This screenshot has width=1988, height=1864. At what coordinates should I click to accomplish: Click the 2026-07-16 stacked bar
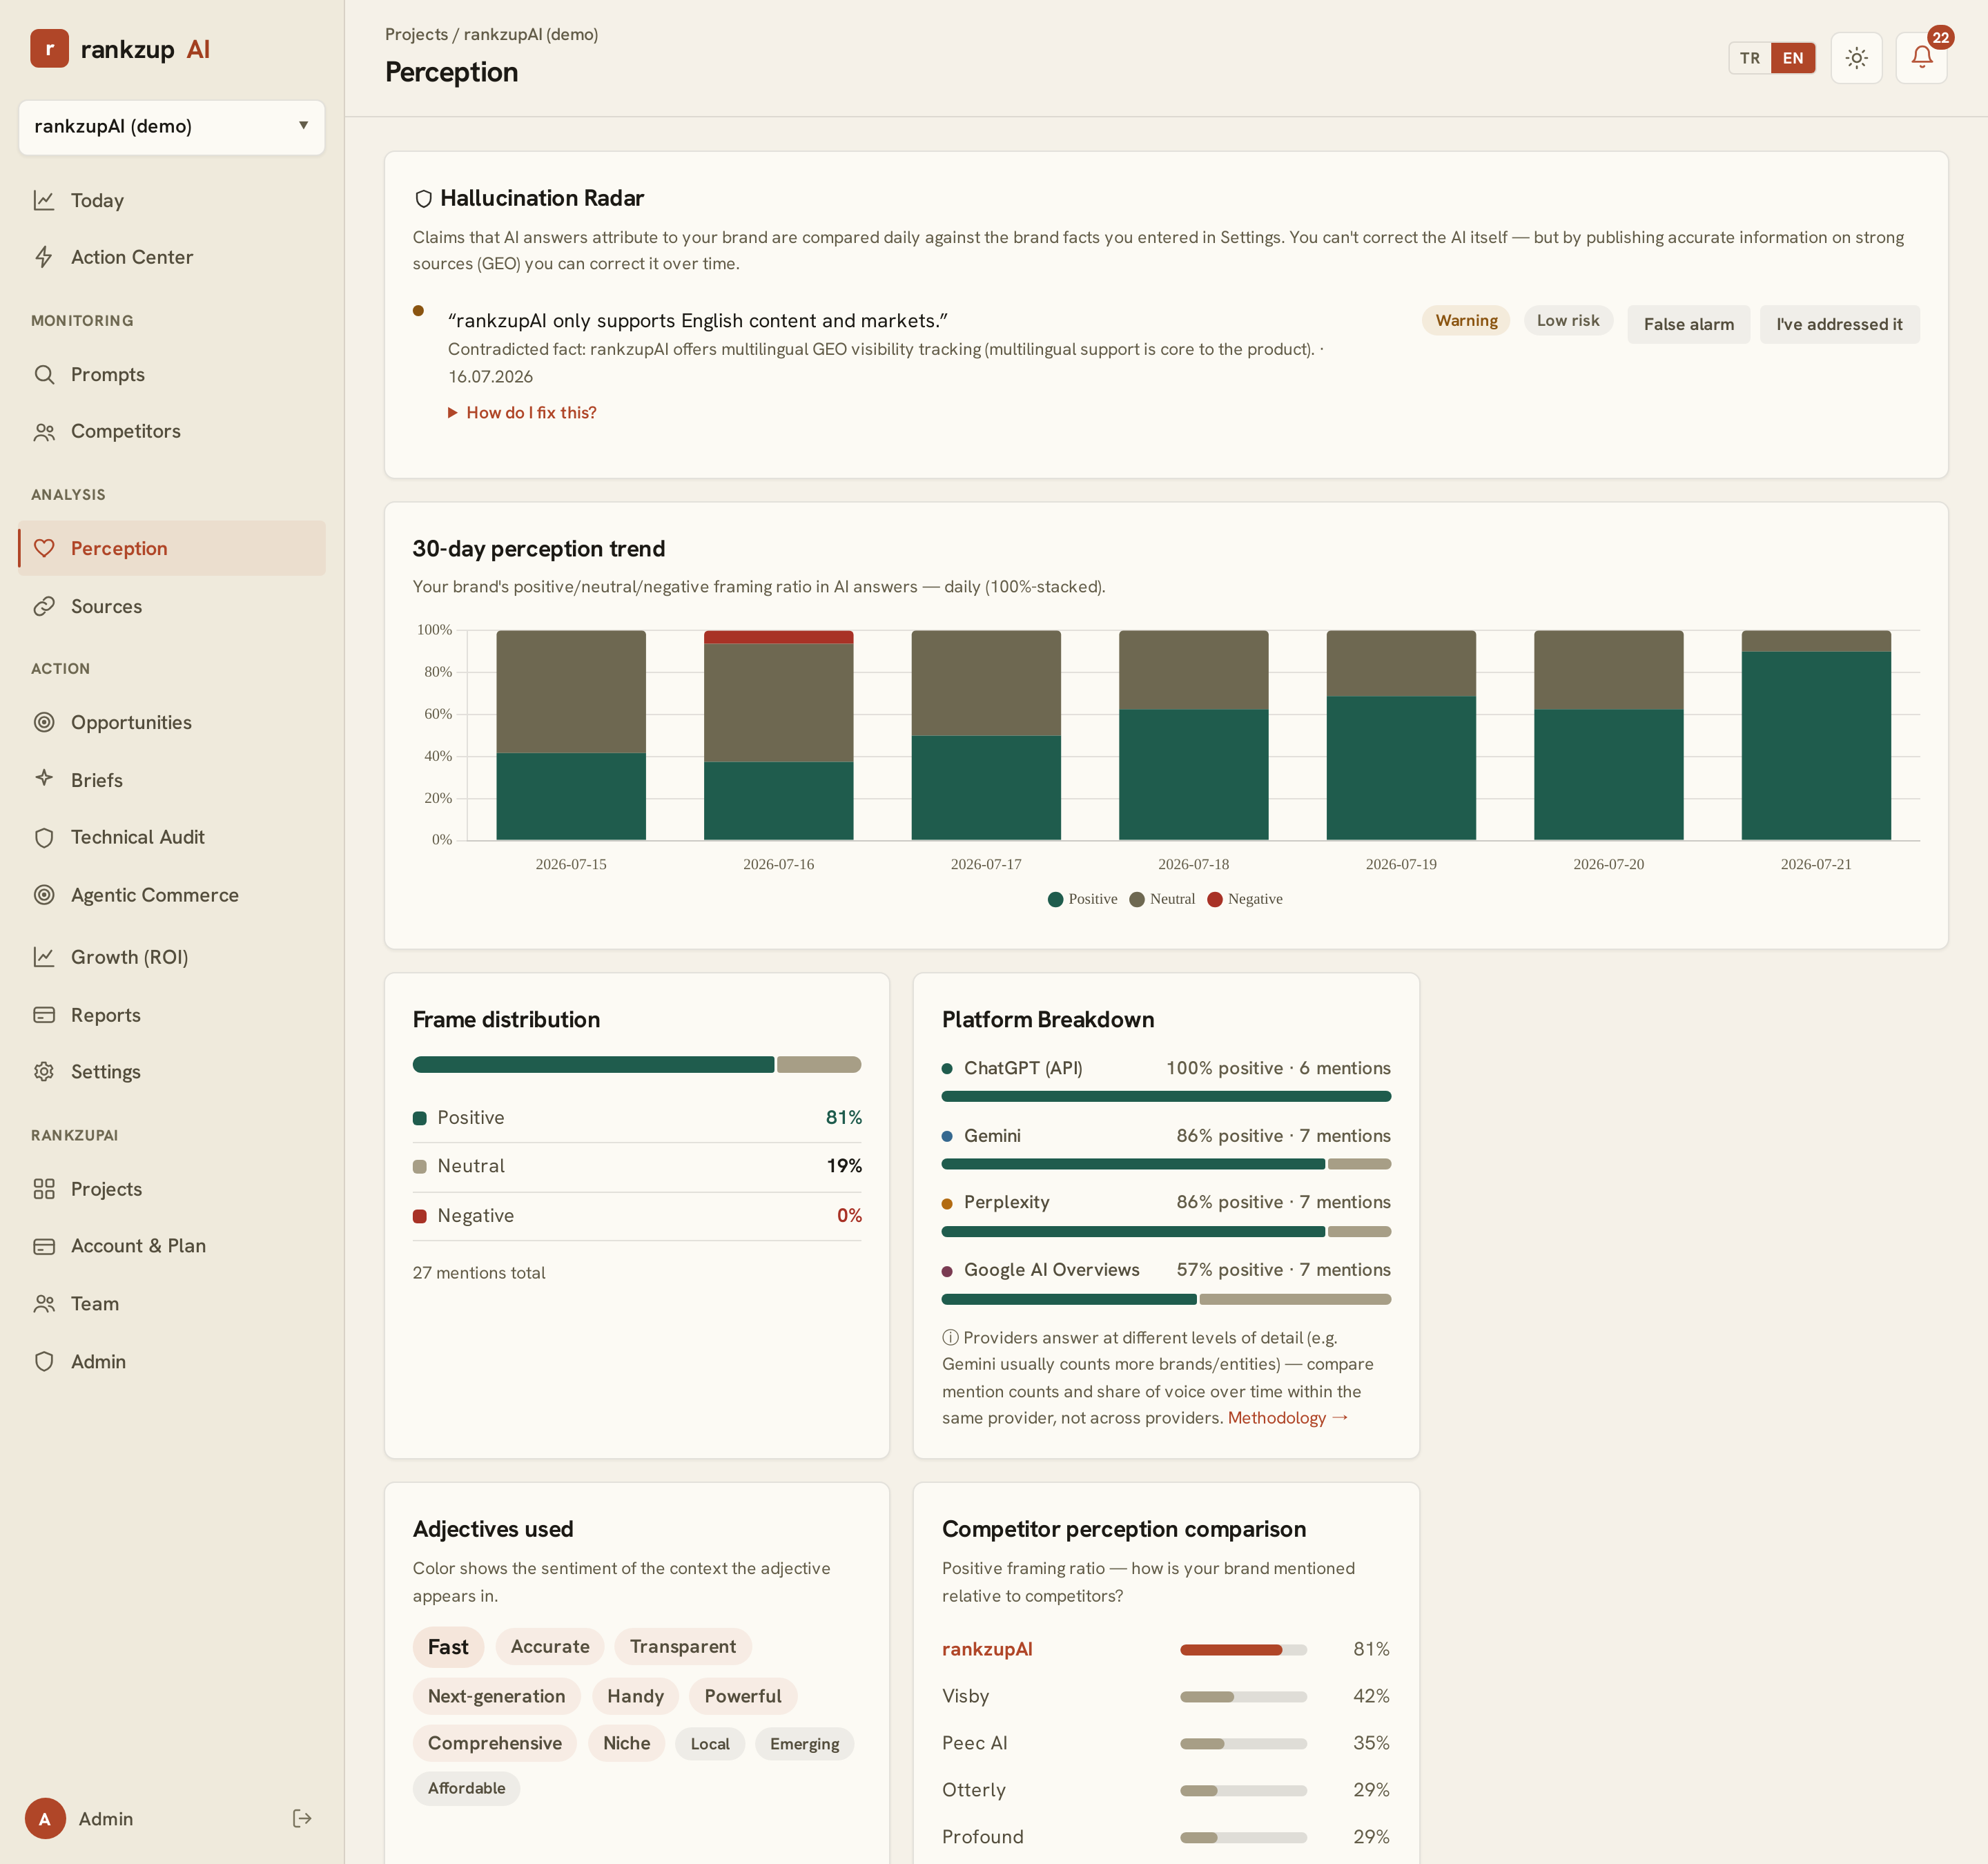coord(779,735)
